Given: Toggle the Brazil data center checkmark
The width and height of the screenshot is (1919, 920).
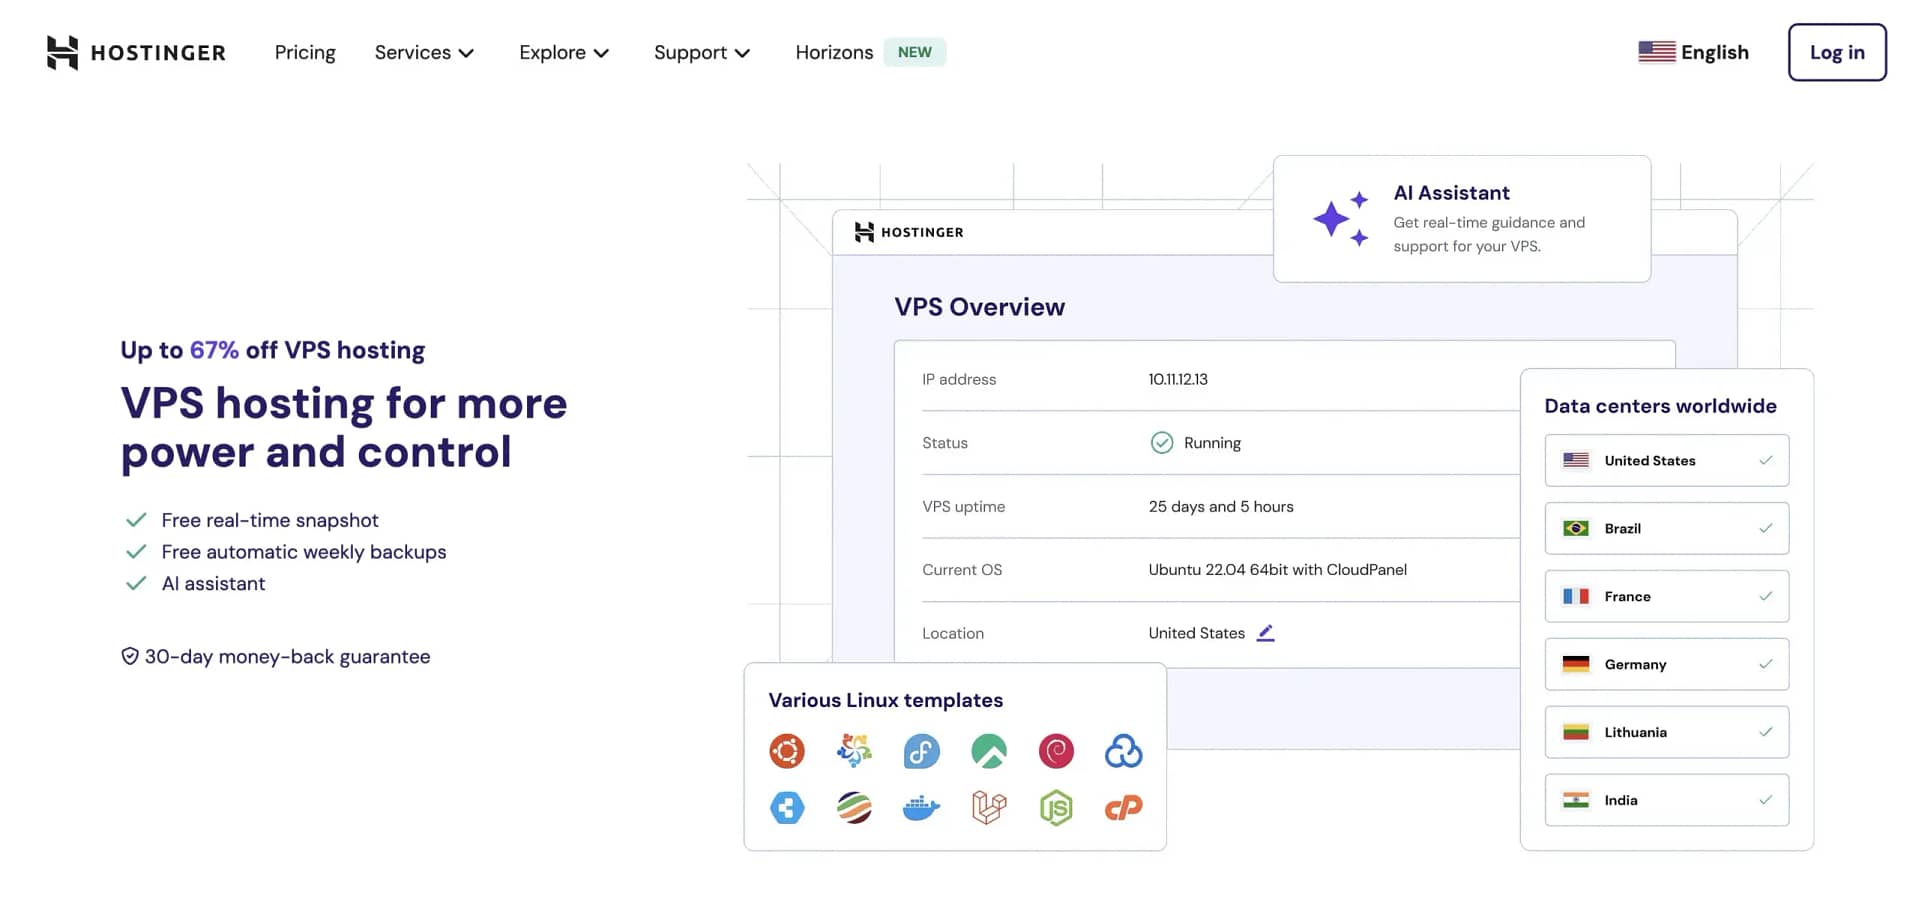Looking at the screenshot, I should tap(1765, 528).
